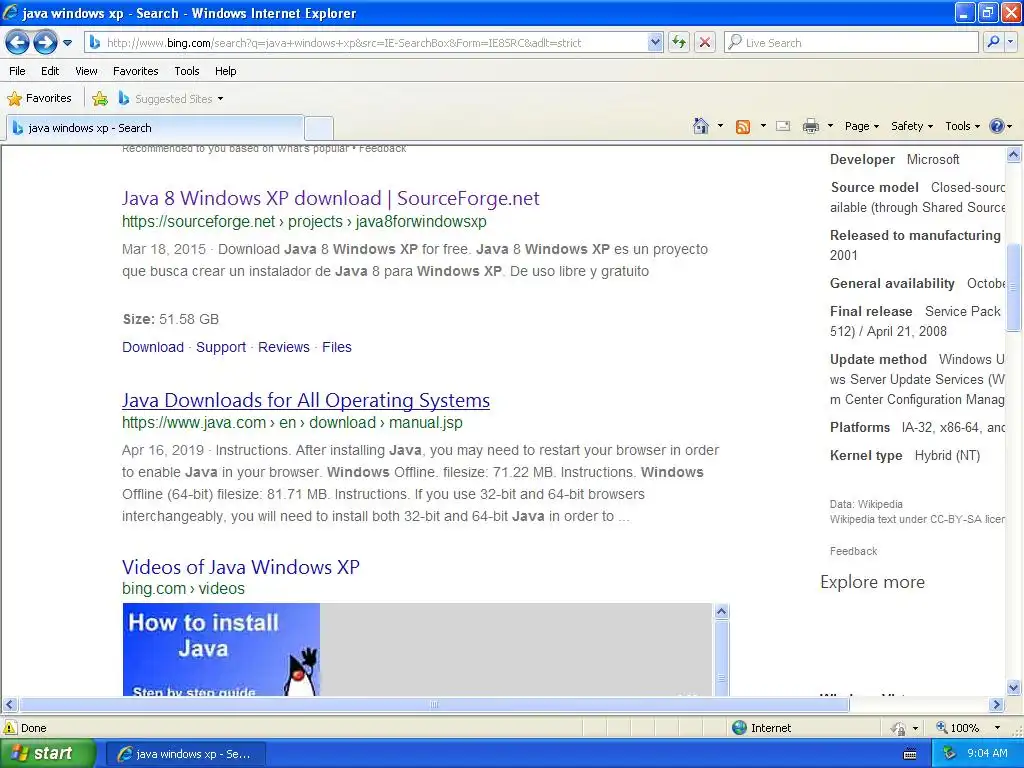Click the status bar privacy/security icon
Viewport: 1024px width, 768px height.
pos(899,728)
